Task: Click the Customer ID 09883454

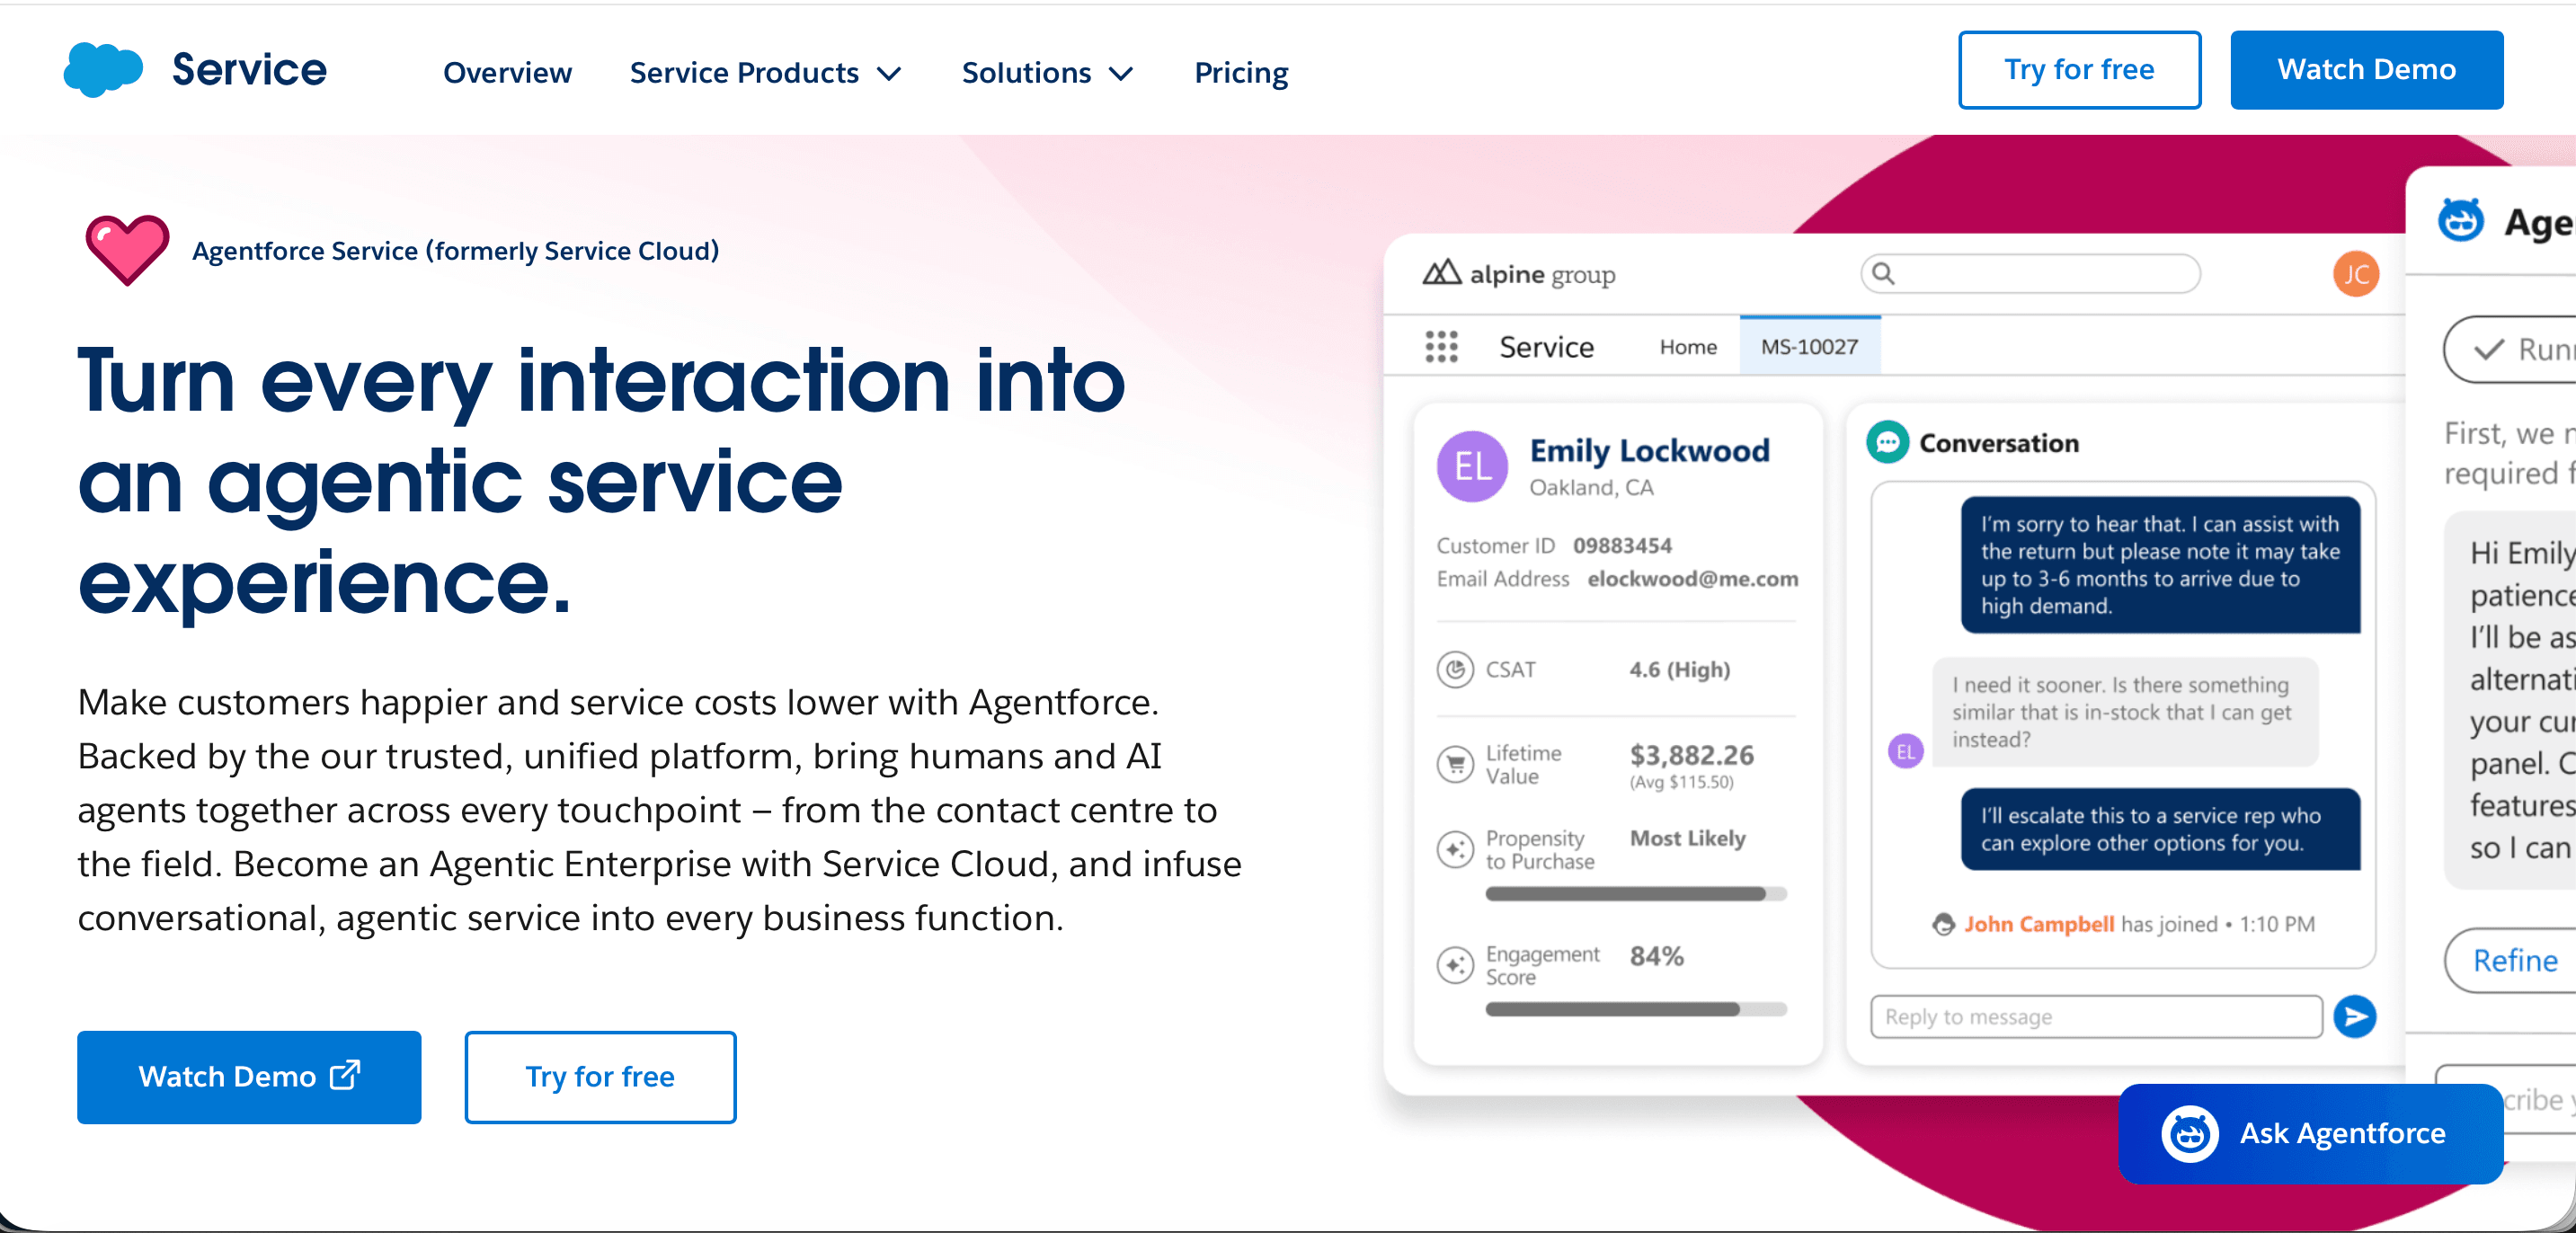Action: pos(1622,545)
